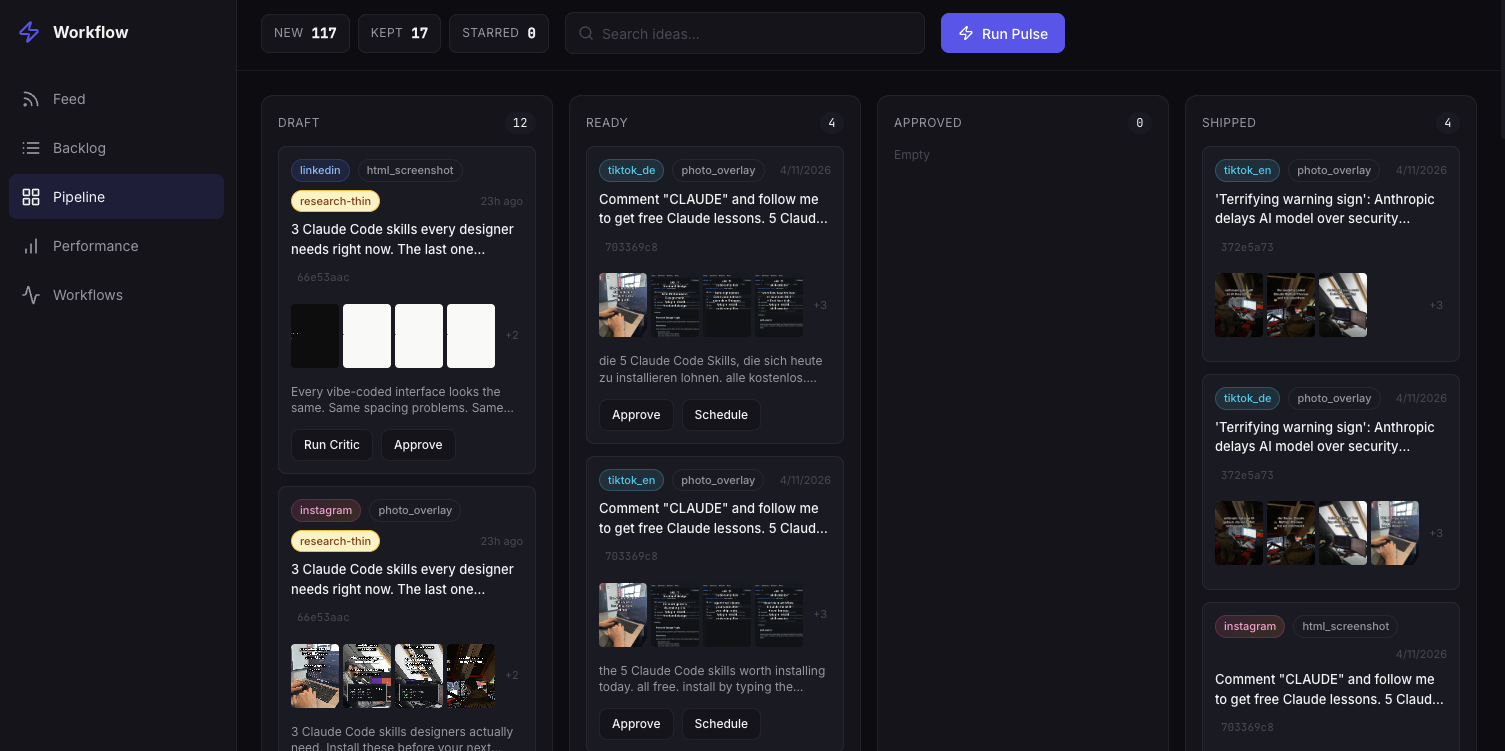Screen dimensions: 1505x751
Task: Click the instagram tag in Draft column
Action: pyautogui.click(x=326, y=510)
